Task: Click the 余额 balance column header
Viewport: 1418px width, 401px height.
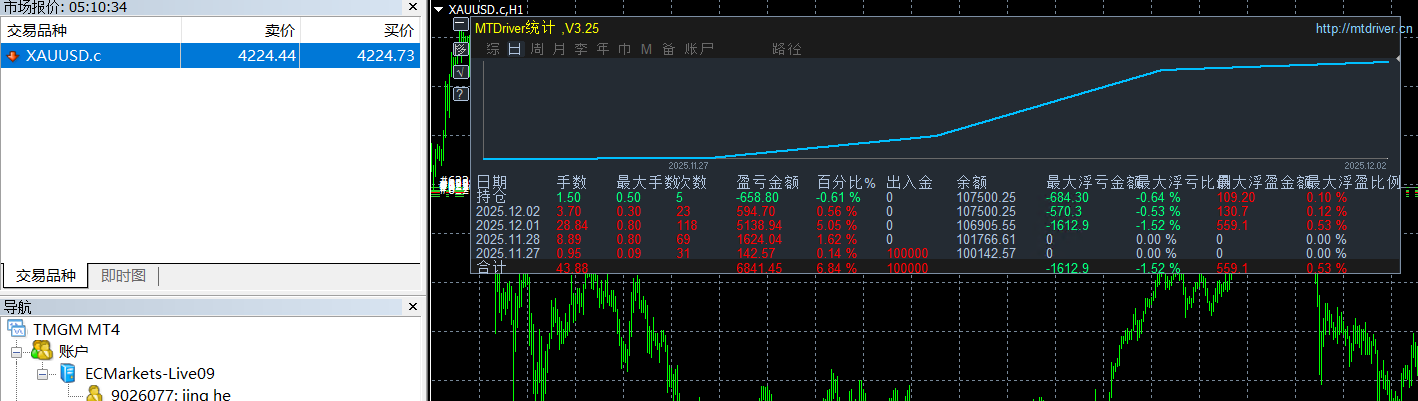Action: point(971,182)
